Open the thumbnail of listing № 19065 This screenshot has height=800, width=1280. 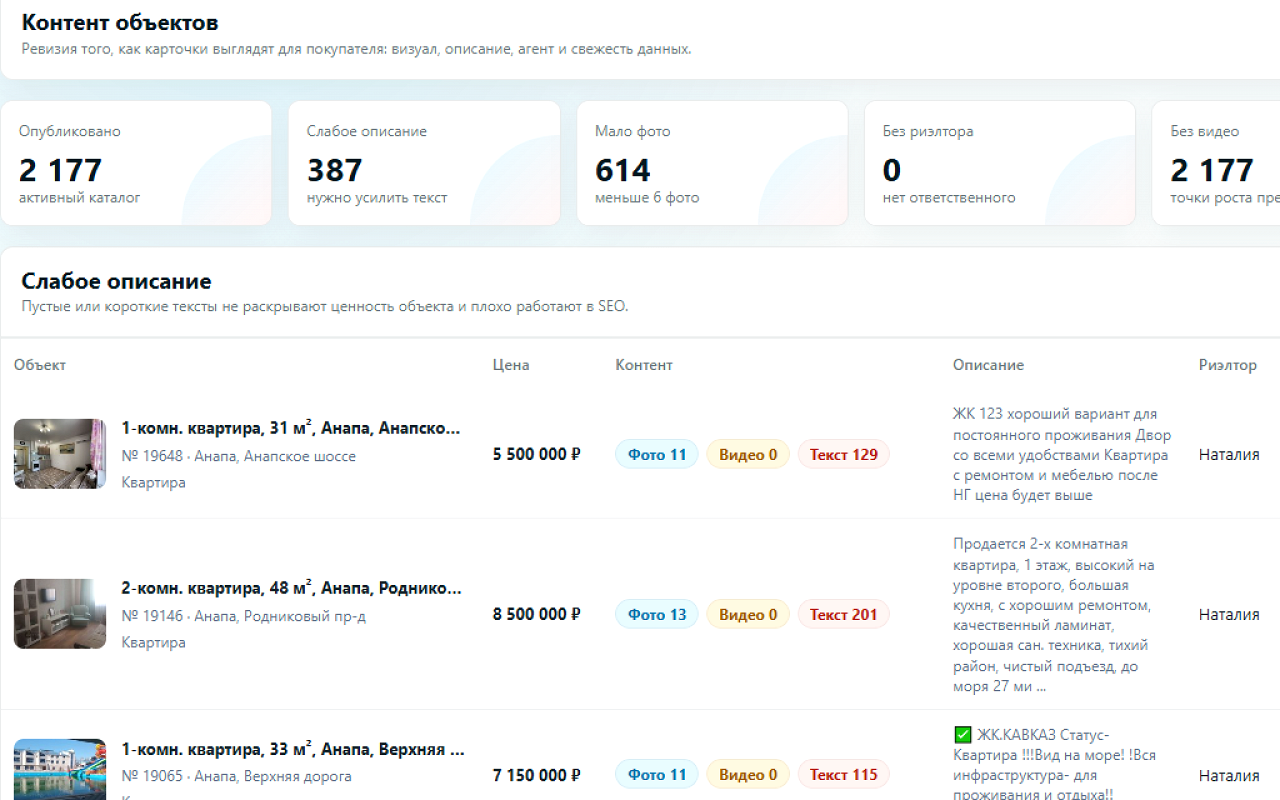pyautogui.click(x=60, y=770)
